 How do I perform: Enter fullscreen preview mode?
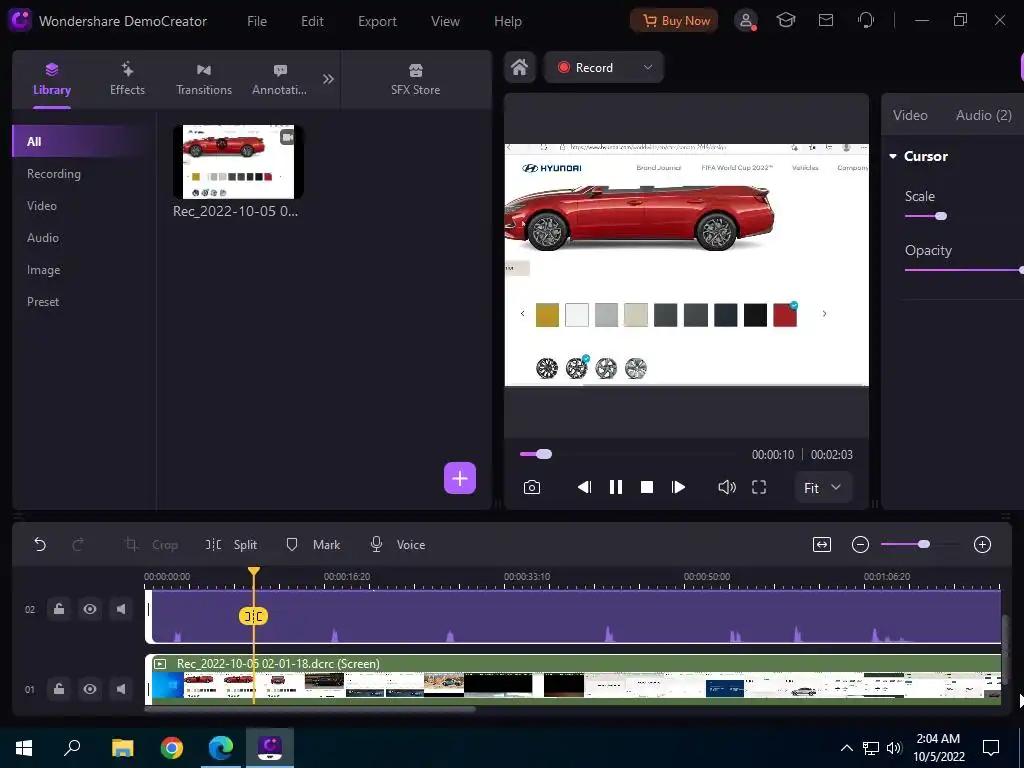coord(759,487)
